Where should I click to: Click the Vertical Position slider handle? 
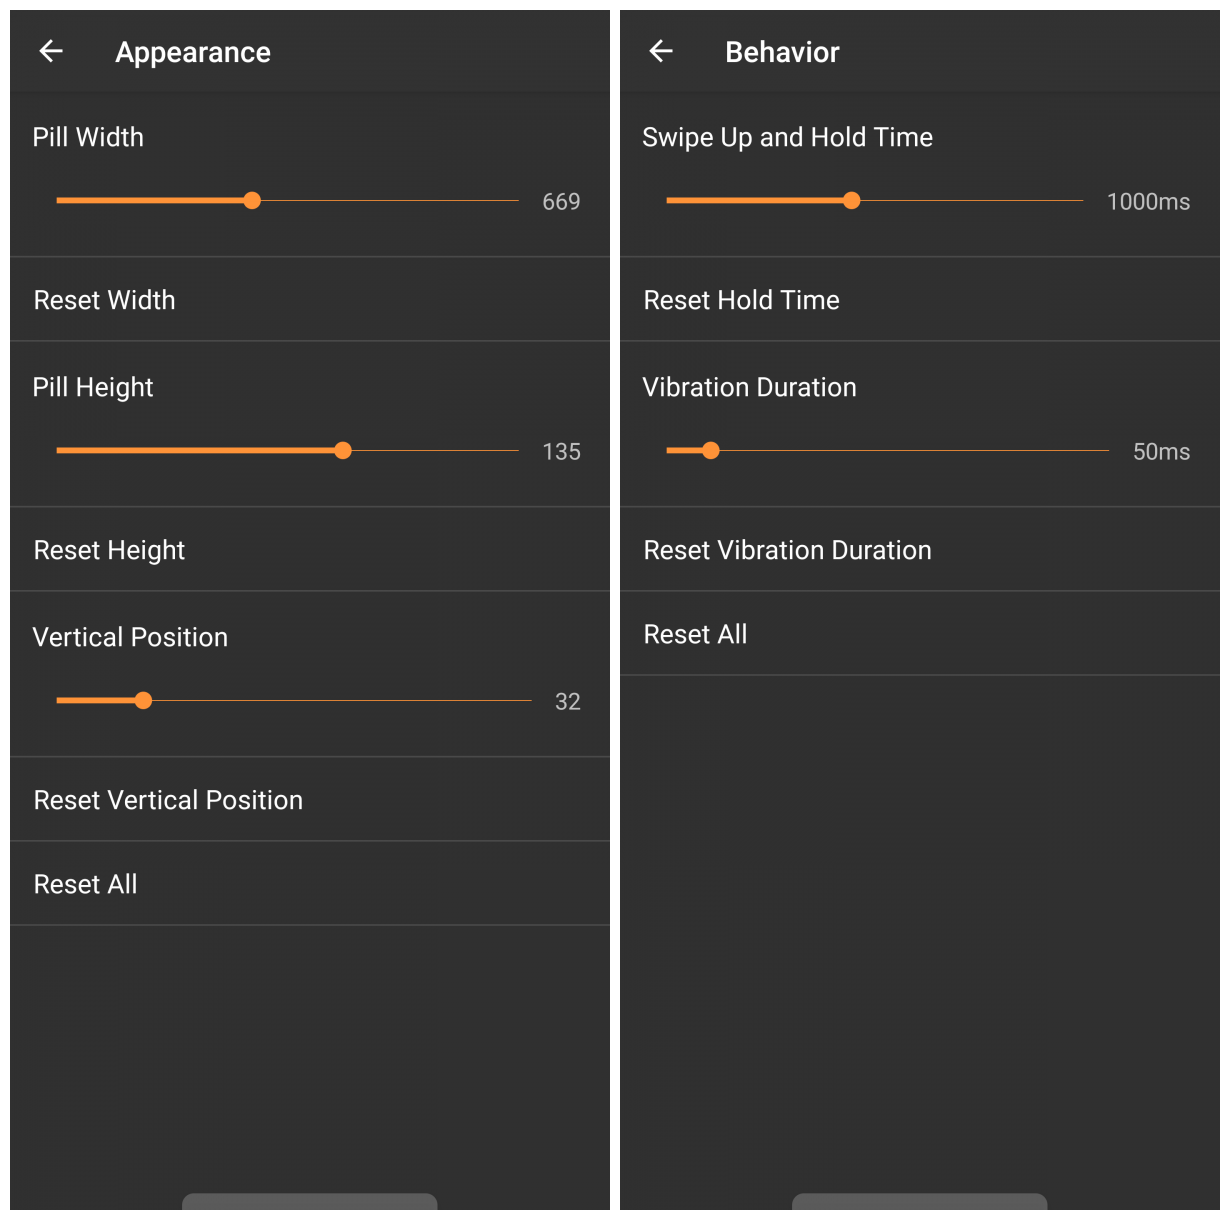click(x=143, y=701)
